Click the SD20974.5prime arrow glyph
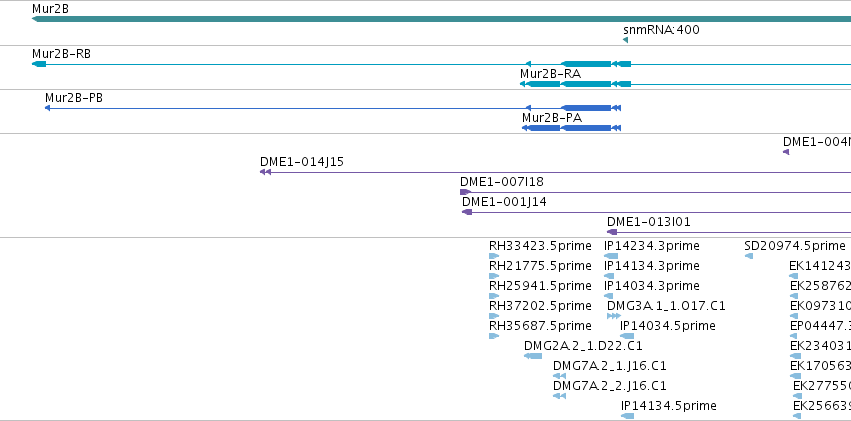 749,256
